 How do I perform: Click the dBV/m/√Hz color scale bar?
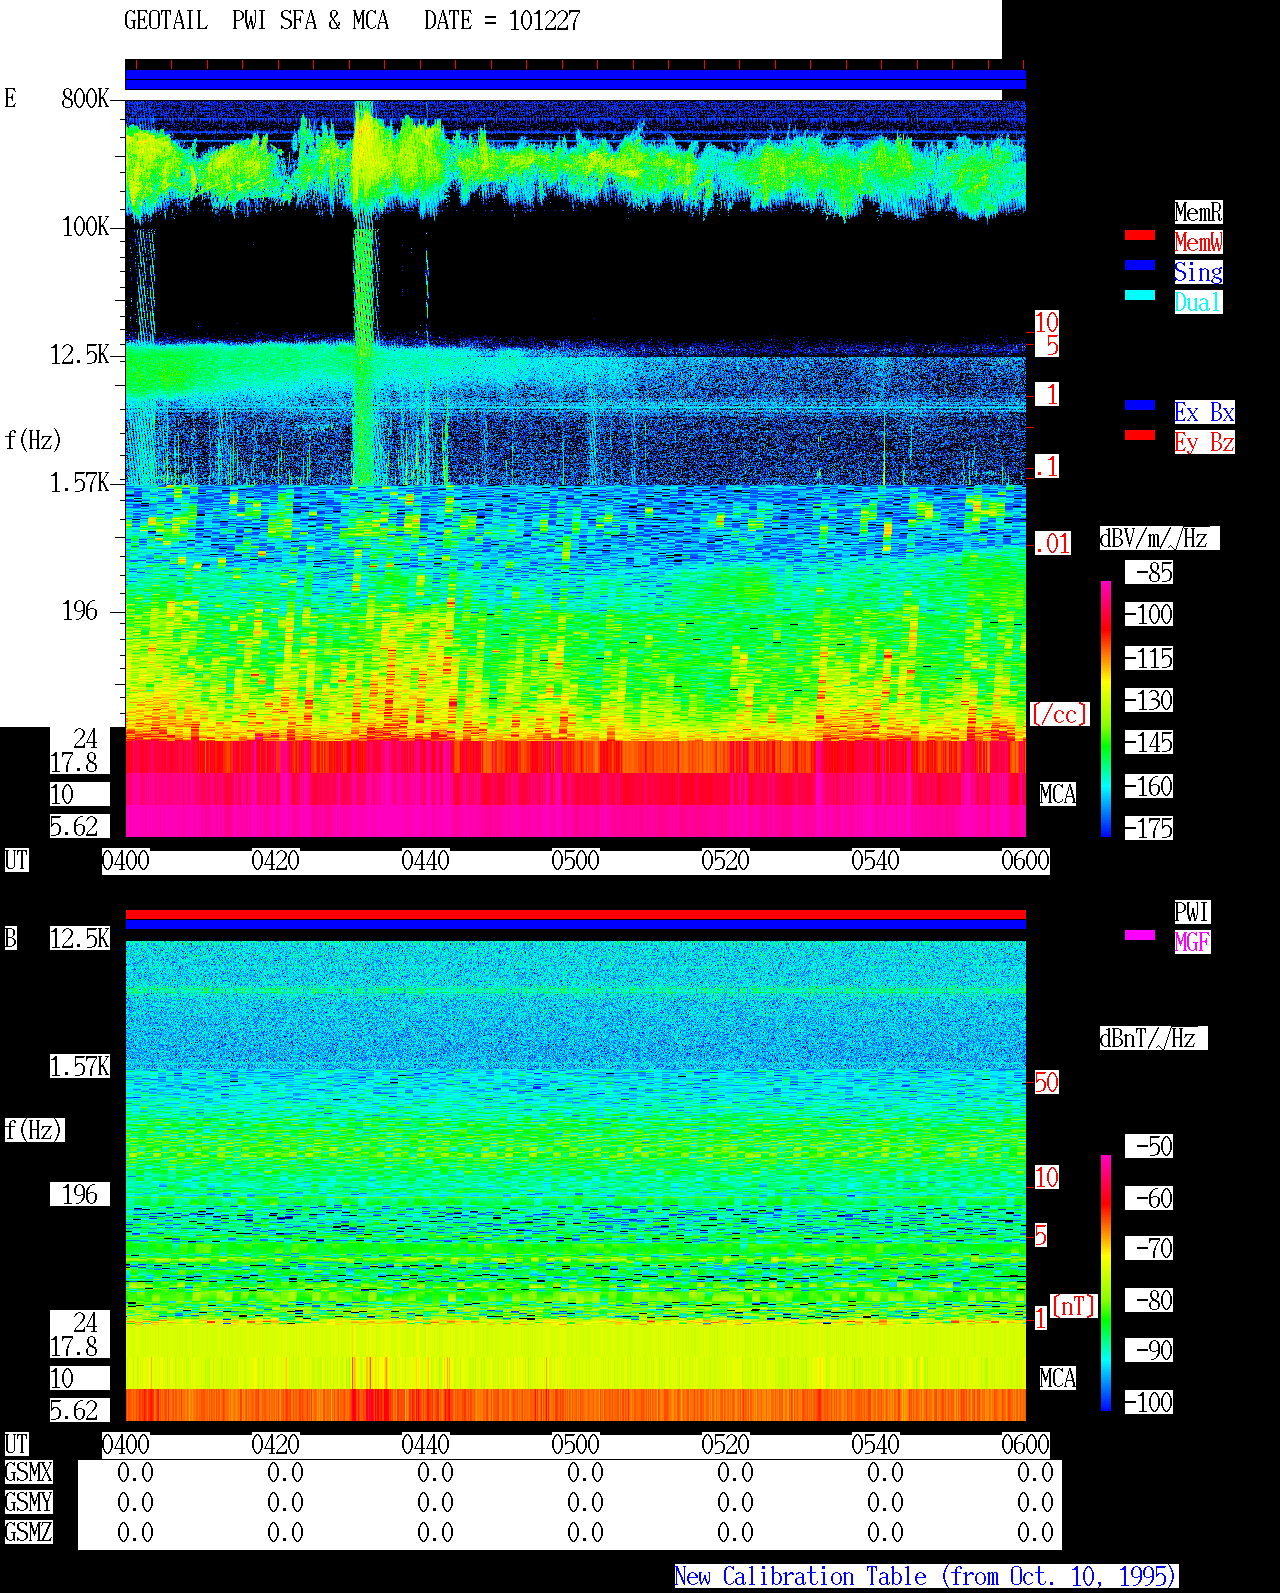coord(1106,708)
